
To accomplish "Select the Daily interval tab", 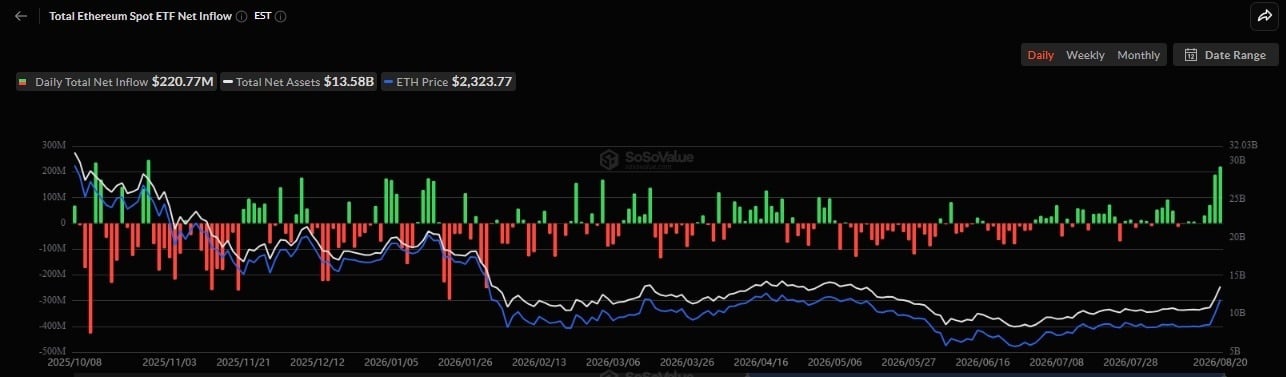I will click(x=1040, y=55).
